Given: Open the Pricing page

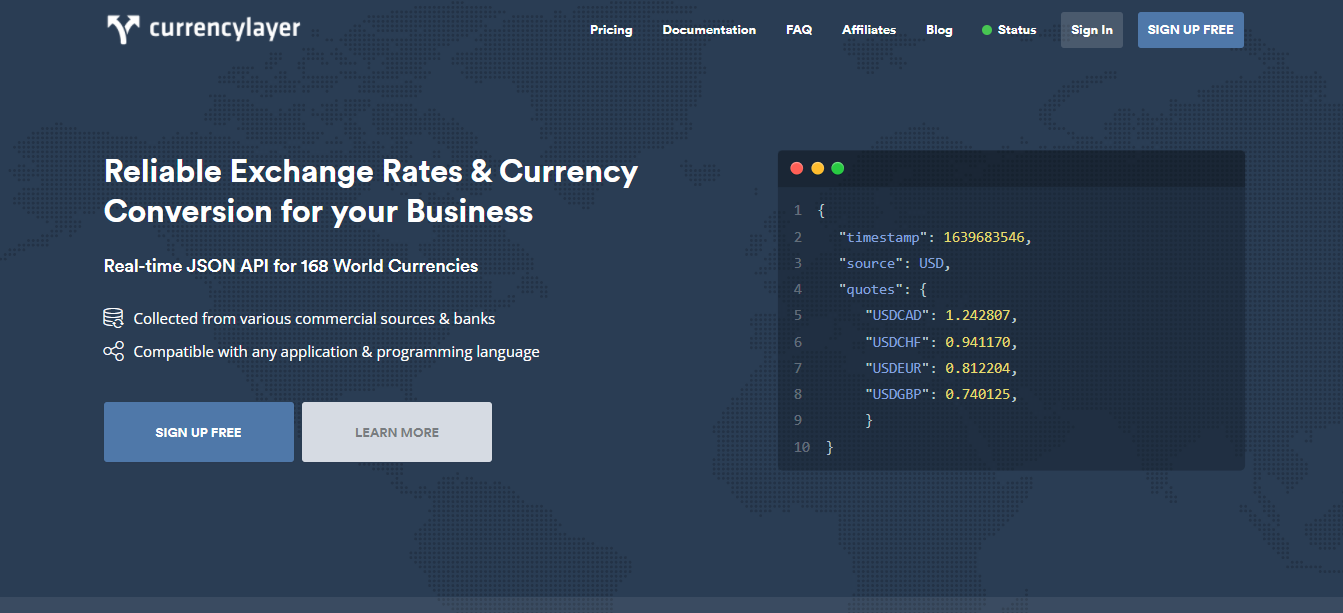Looking at the screenshot, I should (611, 30).
